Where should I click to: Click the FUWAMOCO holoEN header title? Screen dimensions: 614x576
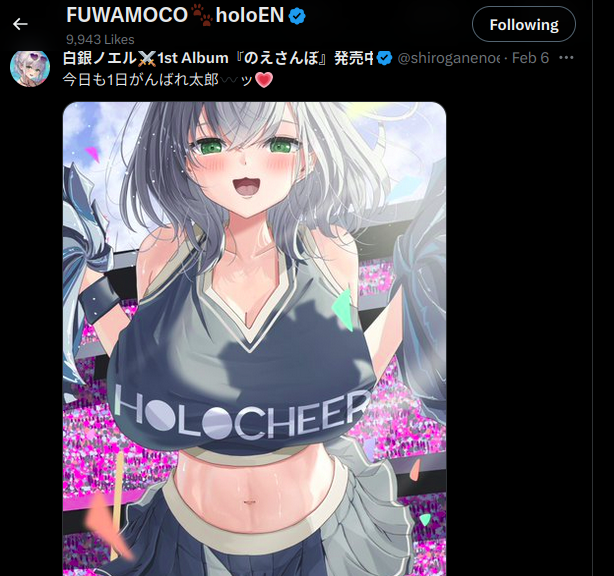pos(175,16)
